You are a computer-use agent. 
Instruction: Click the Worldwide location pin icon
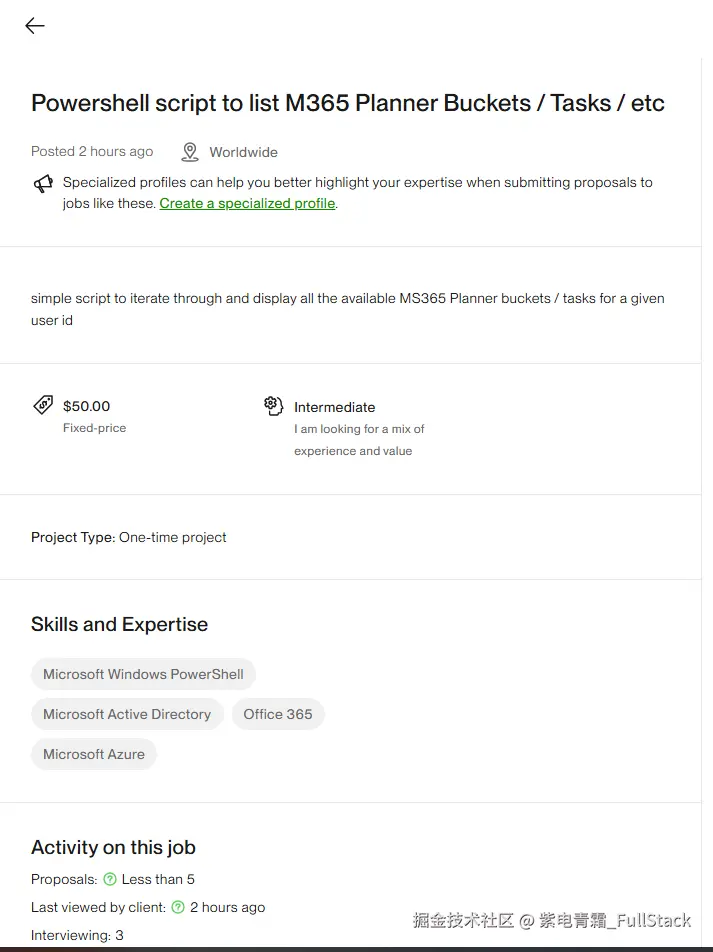(190, 152)
